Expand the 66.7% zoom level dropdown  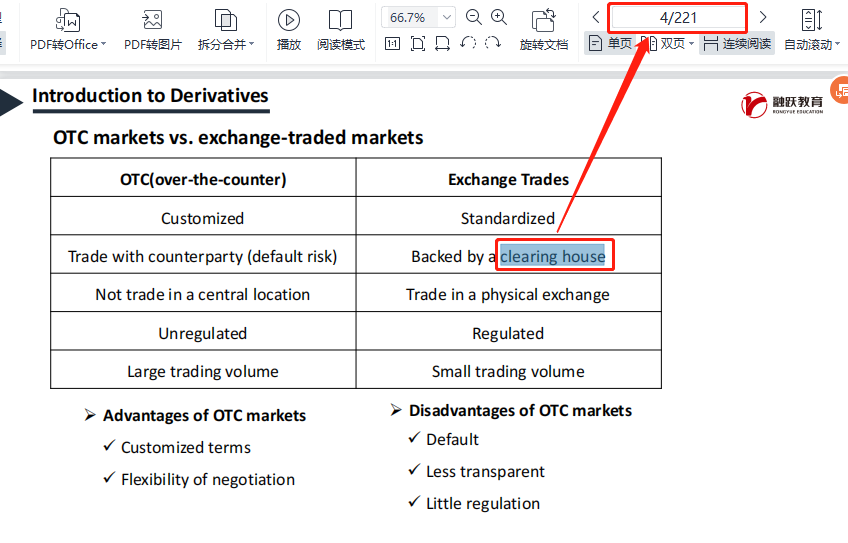tap(446, 17)
